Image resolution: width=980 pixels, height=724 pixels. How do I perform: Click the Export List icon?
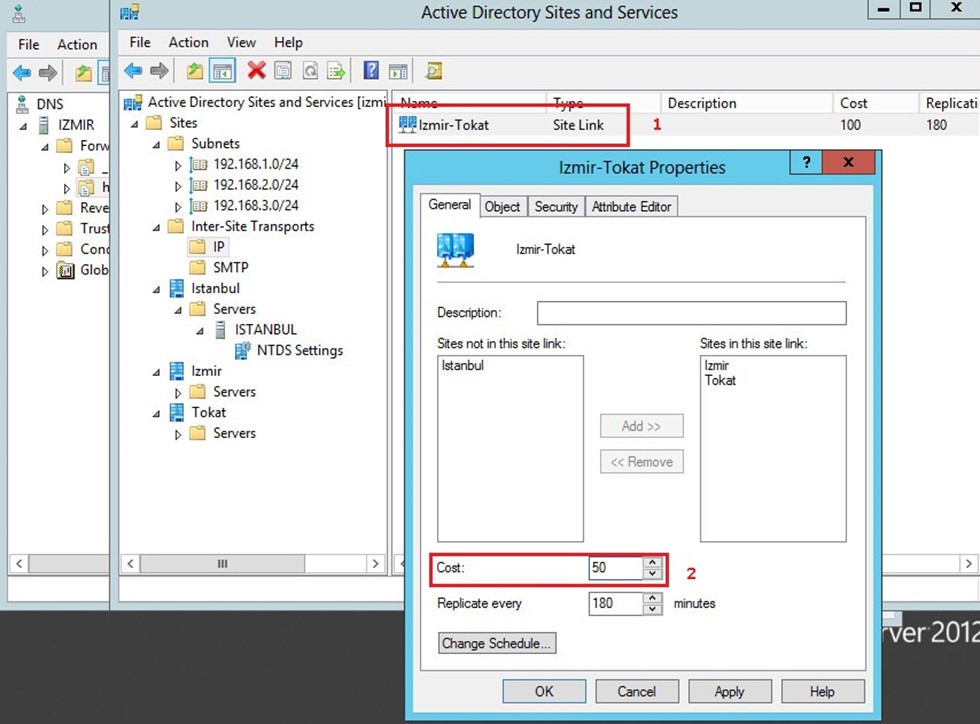click(x=336, y=71)
